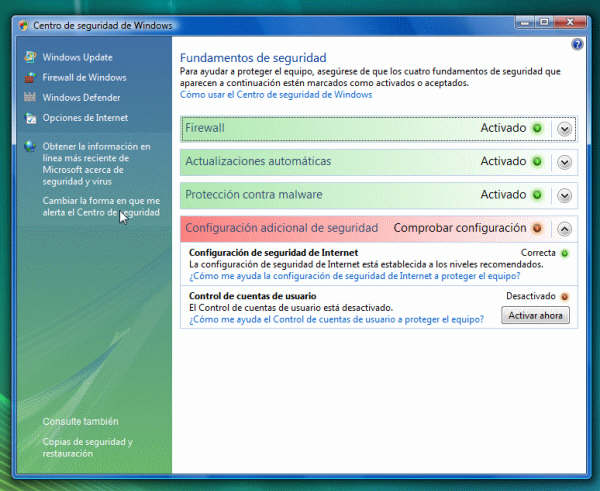Click the globe icon beside Obtener la información
The image size is (600, 491).
pyautogui.click(x=30, y=147)
